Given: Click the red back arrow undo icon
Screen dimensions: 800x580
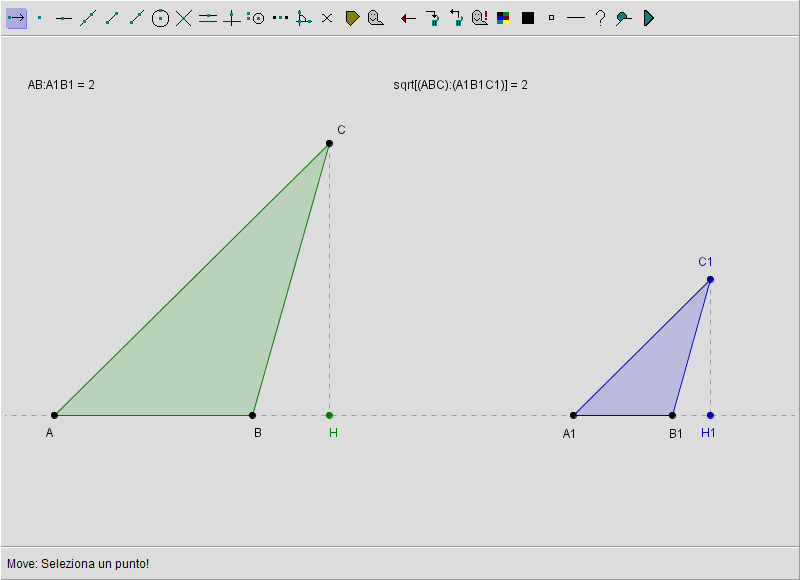Looking at the screenshot, I should coord(408,19).
